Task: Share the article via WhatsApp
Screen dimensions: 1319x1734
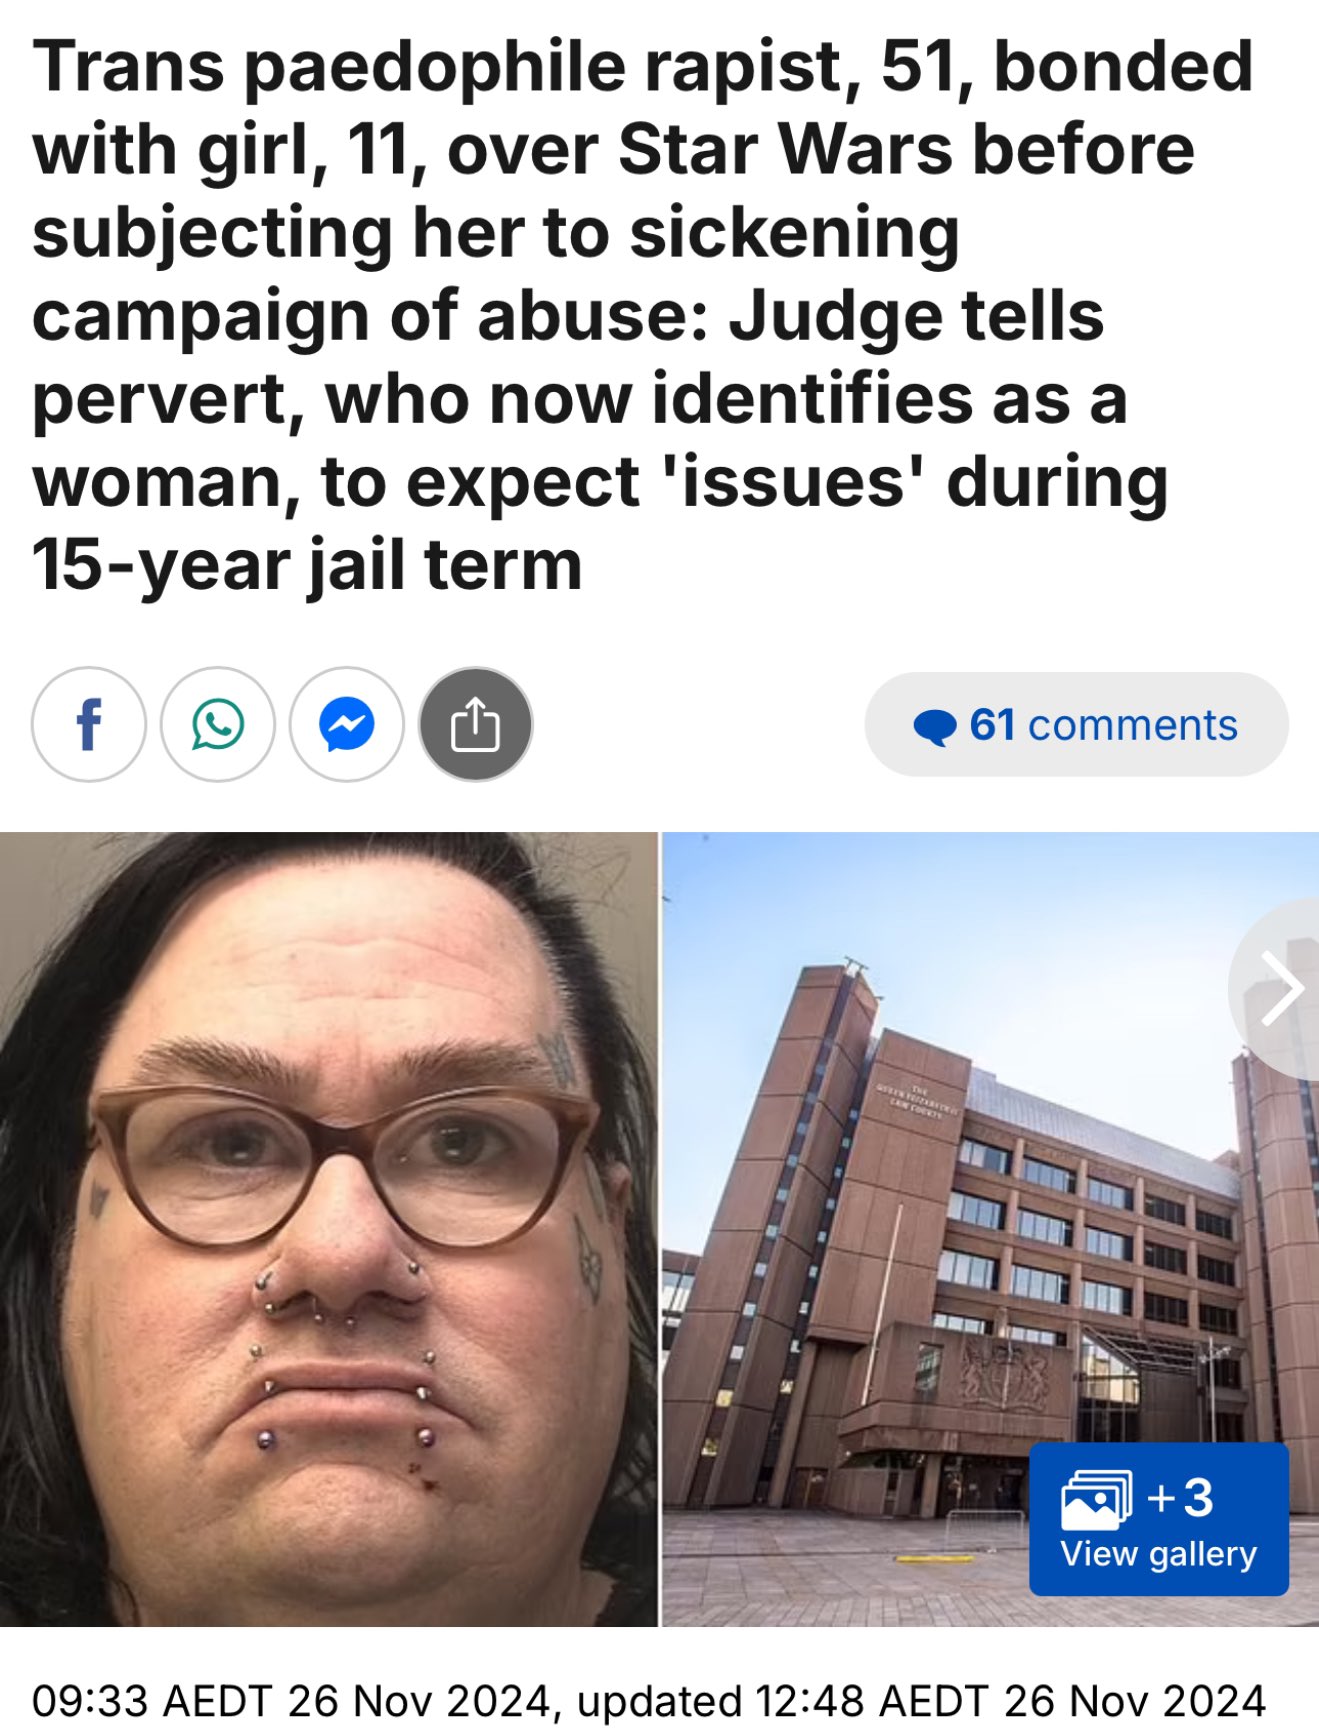Action: (218, 724)
